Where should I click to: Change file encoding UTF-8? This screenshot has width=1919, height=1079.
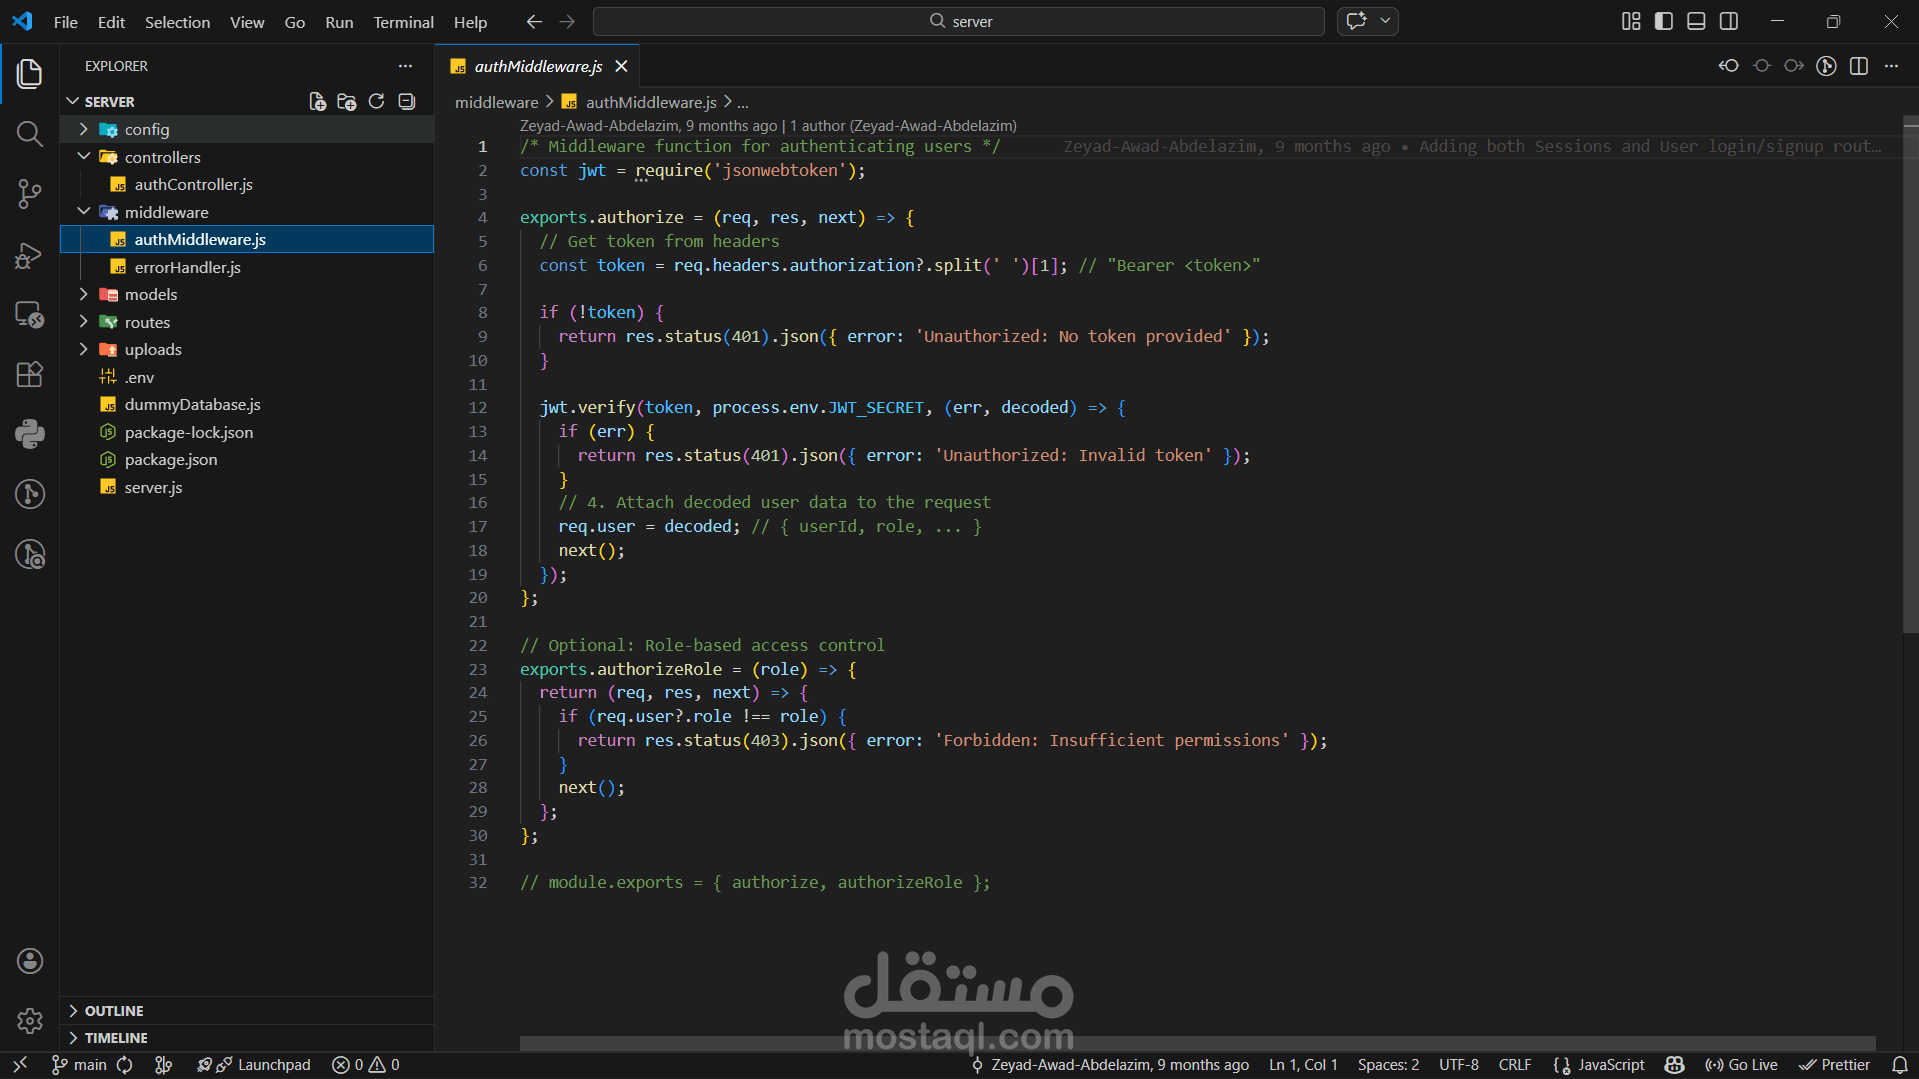point(1458,1065)
